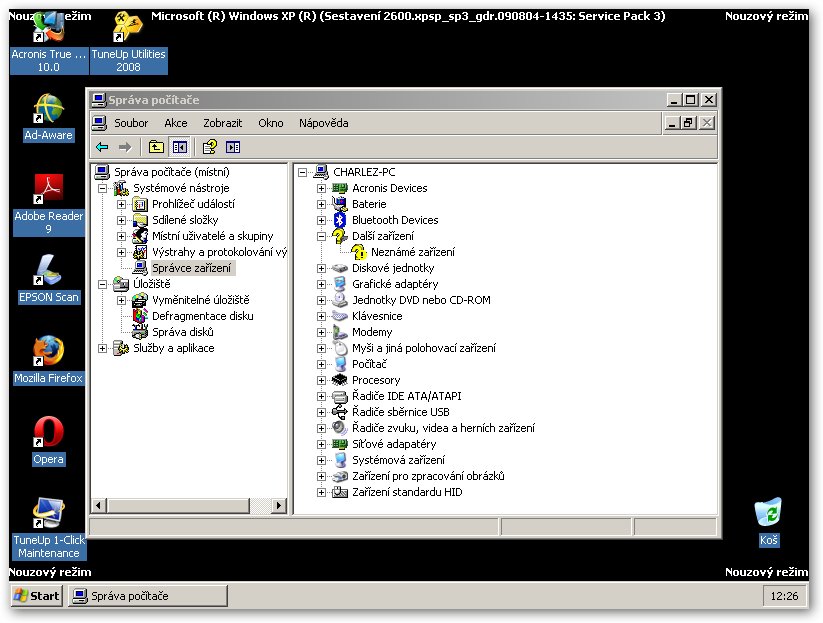Open the Koš recycle bin icon

(x=768, y=514)
